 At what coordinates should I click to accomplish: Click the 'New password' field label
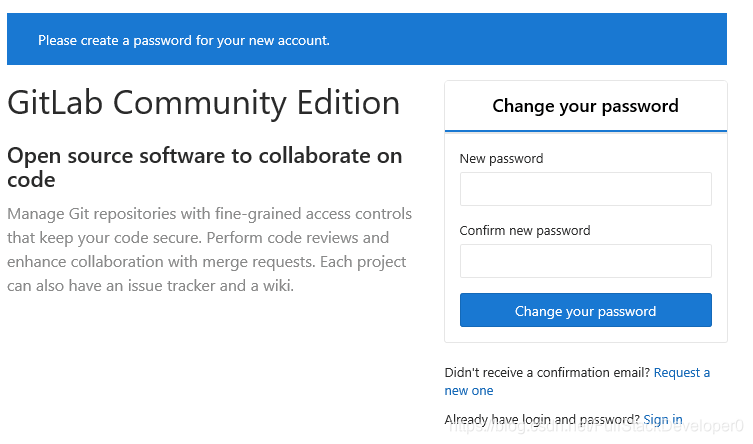pos(501,159)
